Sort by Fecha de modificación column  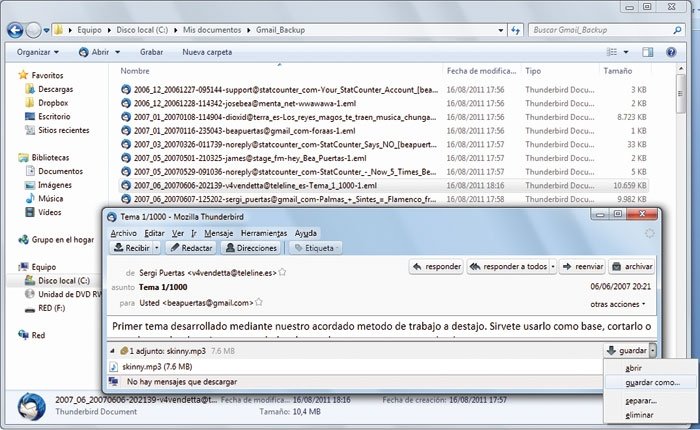(x=481, y=71)
